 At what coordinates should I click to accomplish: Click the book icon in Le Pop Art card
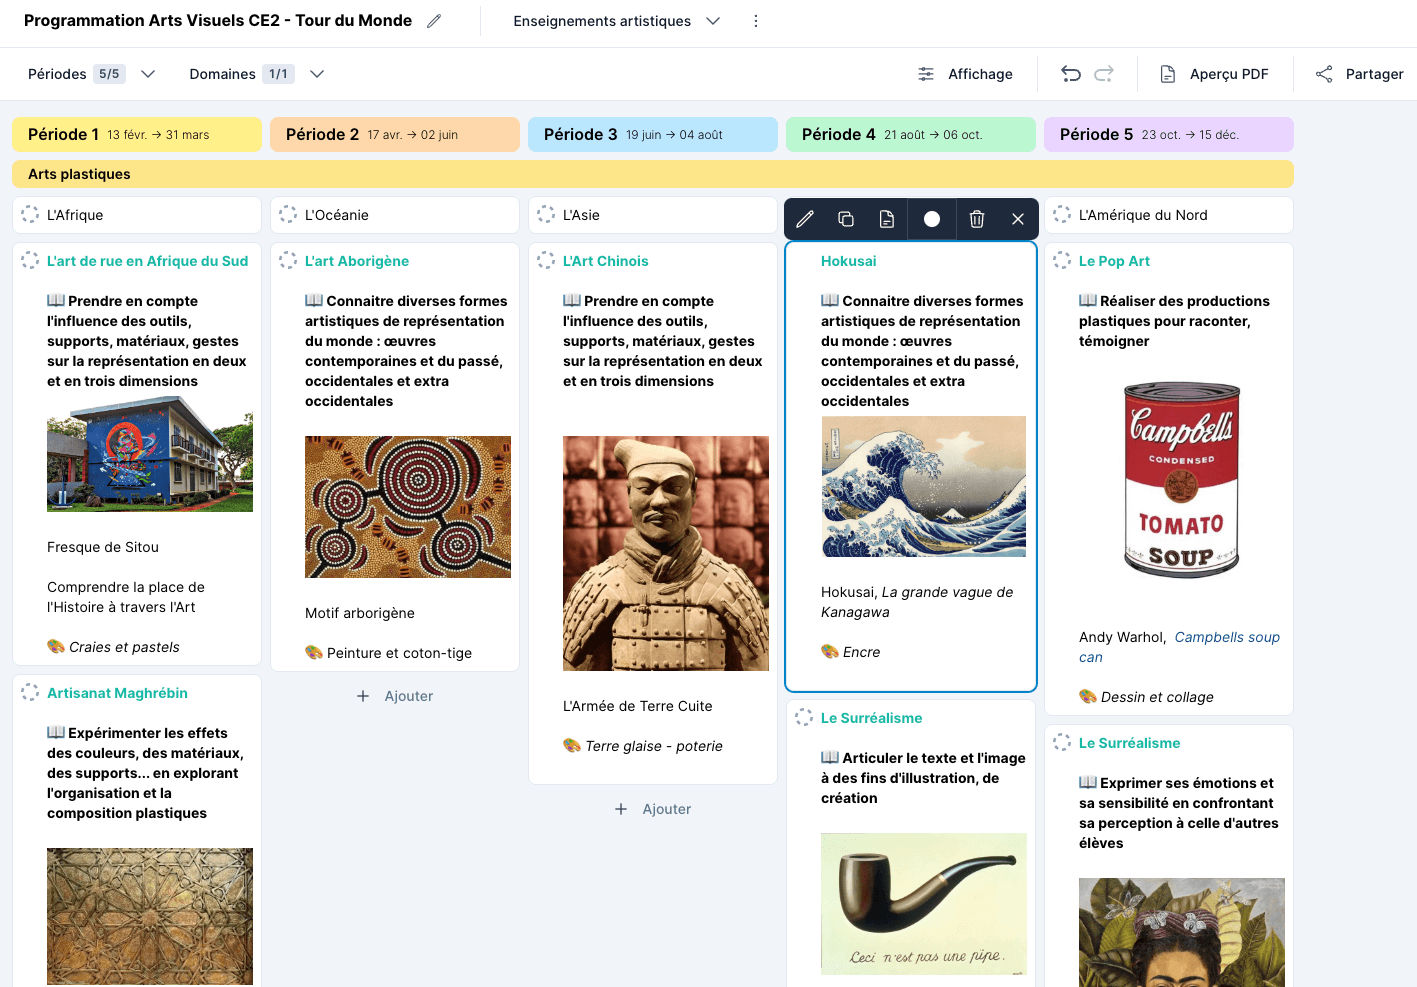[1088, 300]
